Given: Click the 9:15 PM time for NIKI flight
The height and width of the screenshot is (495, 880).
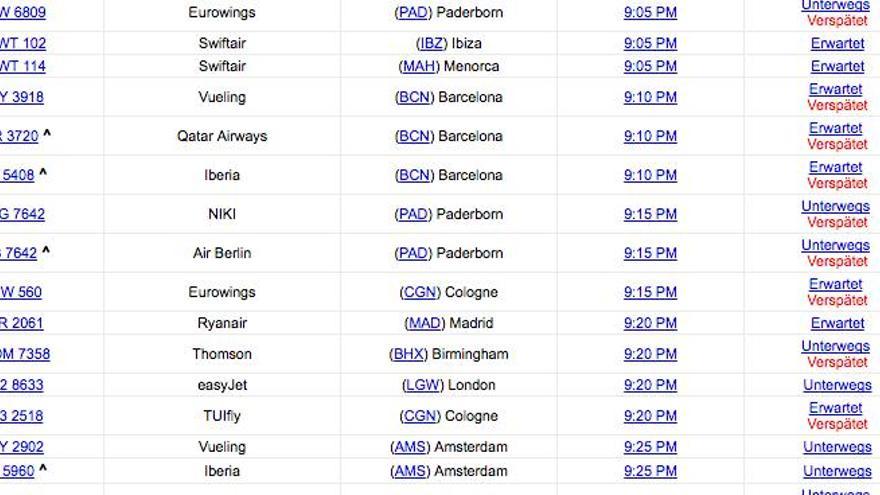Looking at the screenshot, I should [650, 214].
